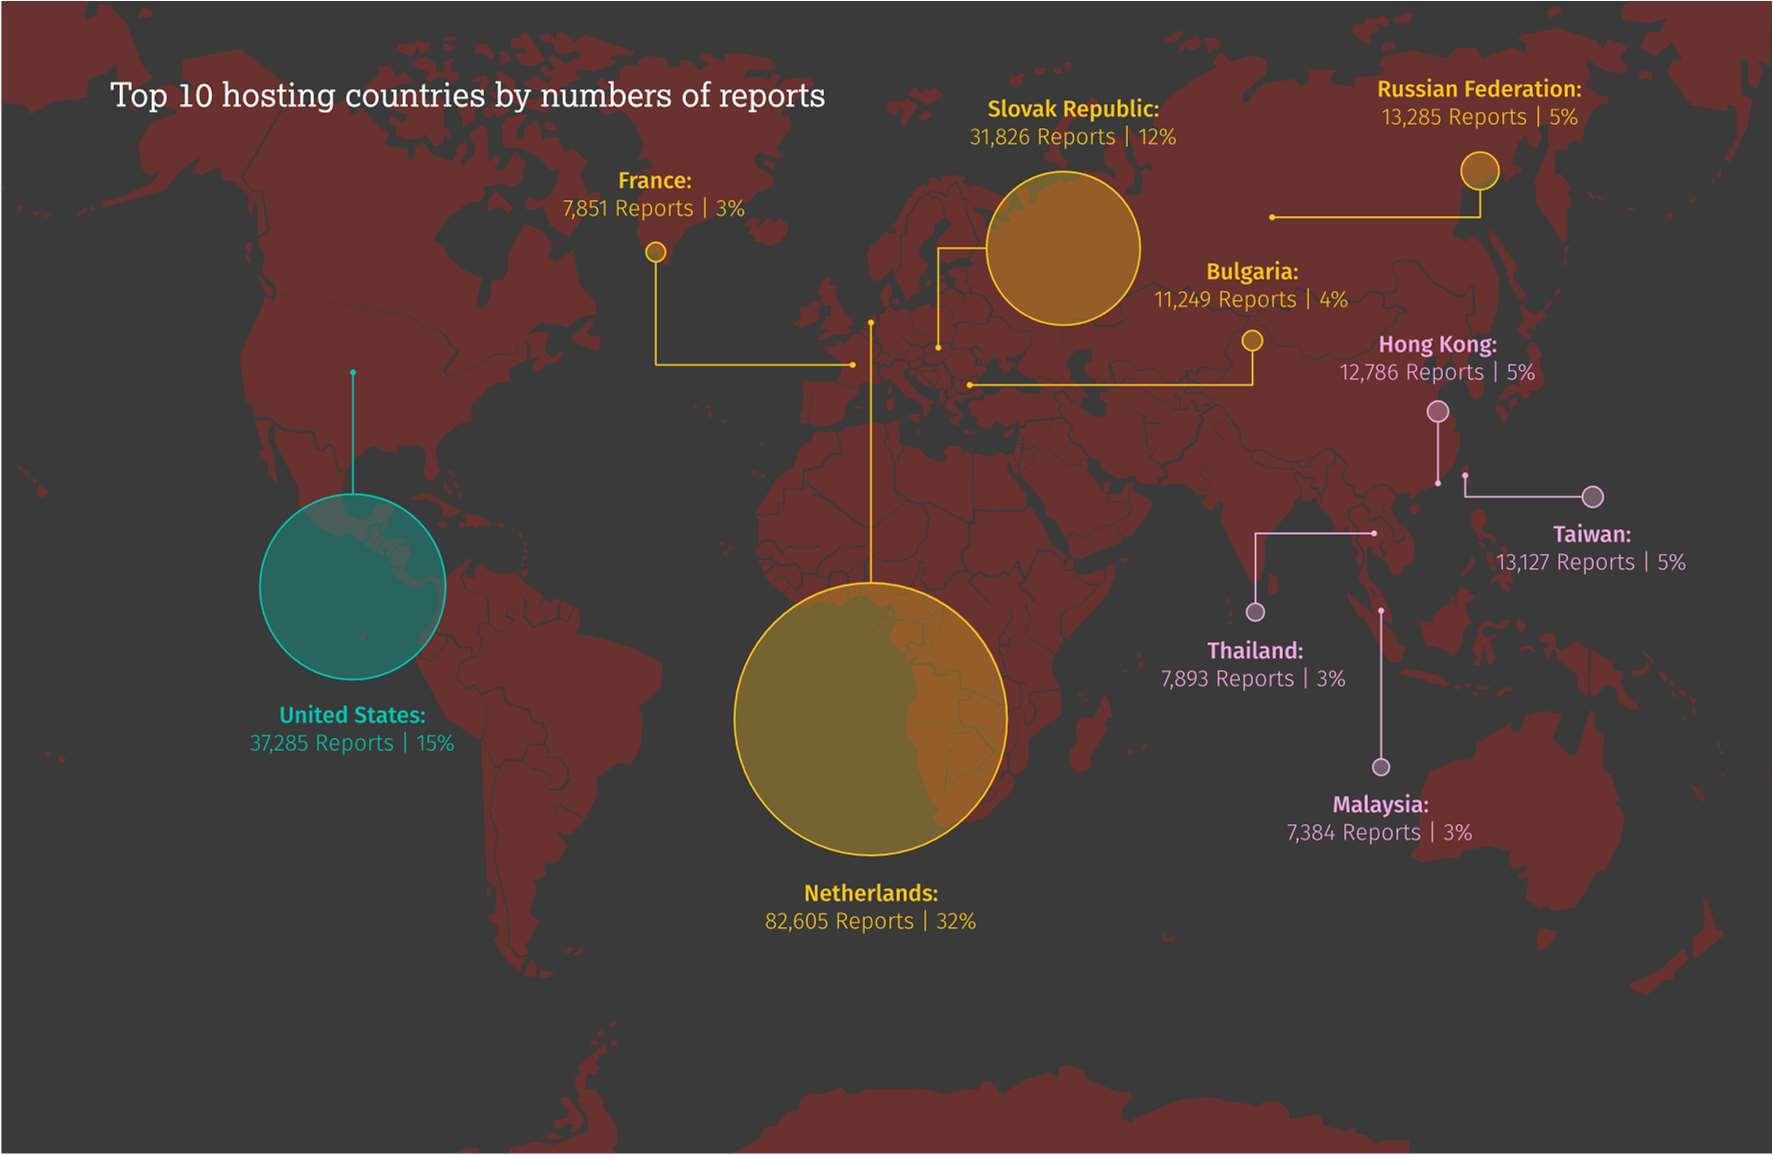Select the Malaysia pink circle marker
The image size is (1773, 1155).
[x=1381, y=767]
